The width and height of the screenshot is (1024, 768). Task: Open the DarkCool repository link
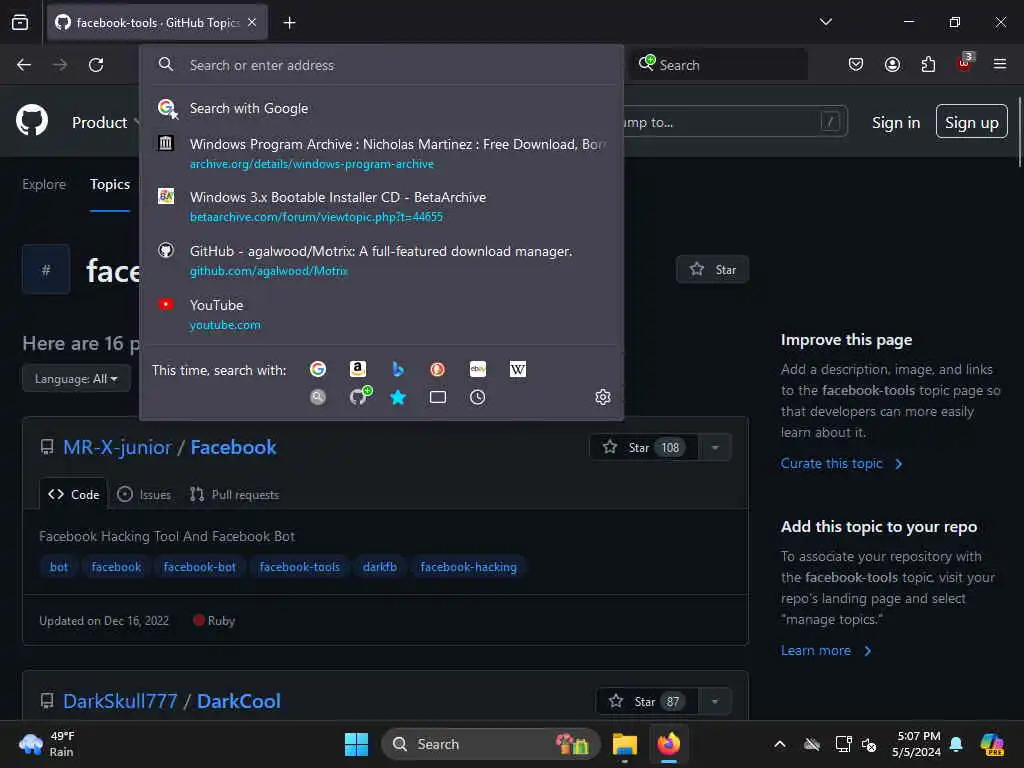(x=239, y=701)
